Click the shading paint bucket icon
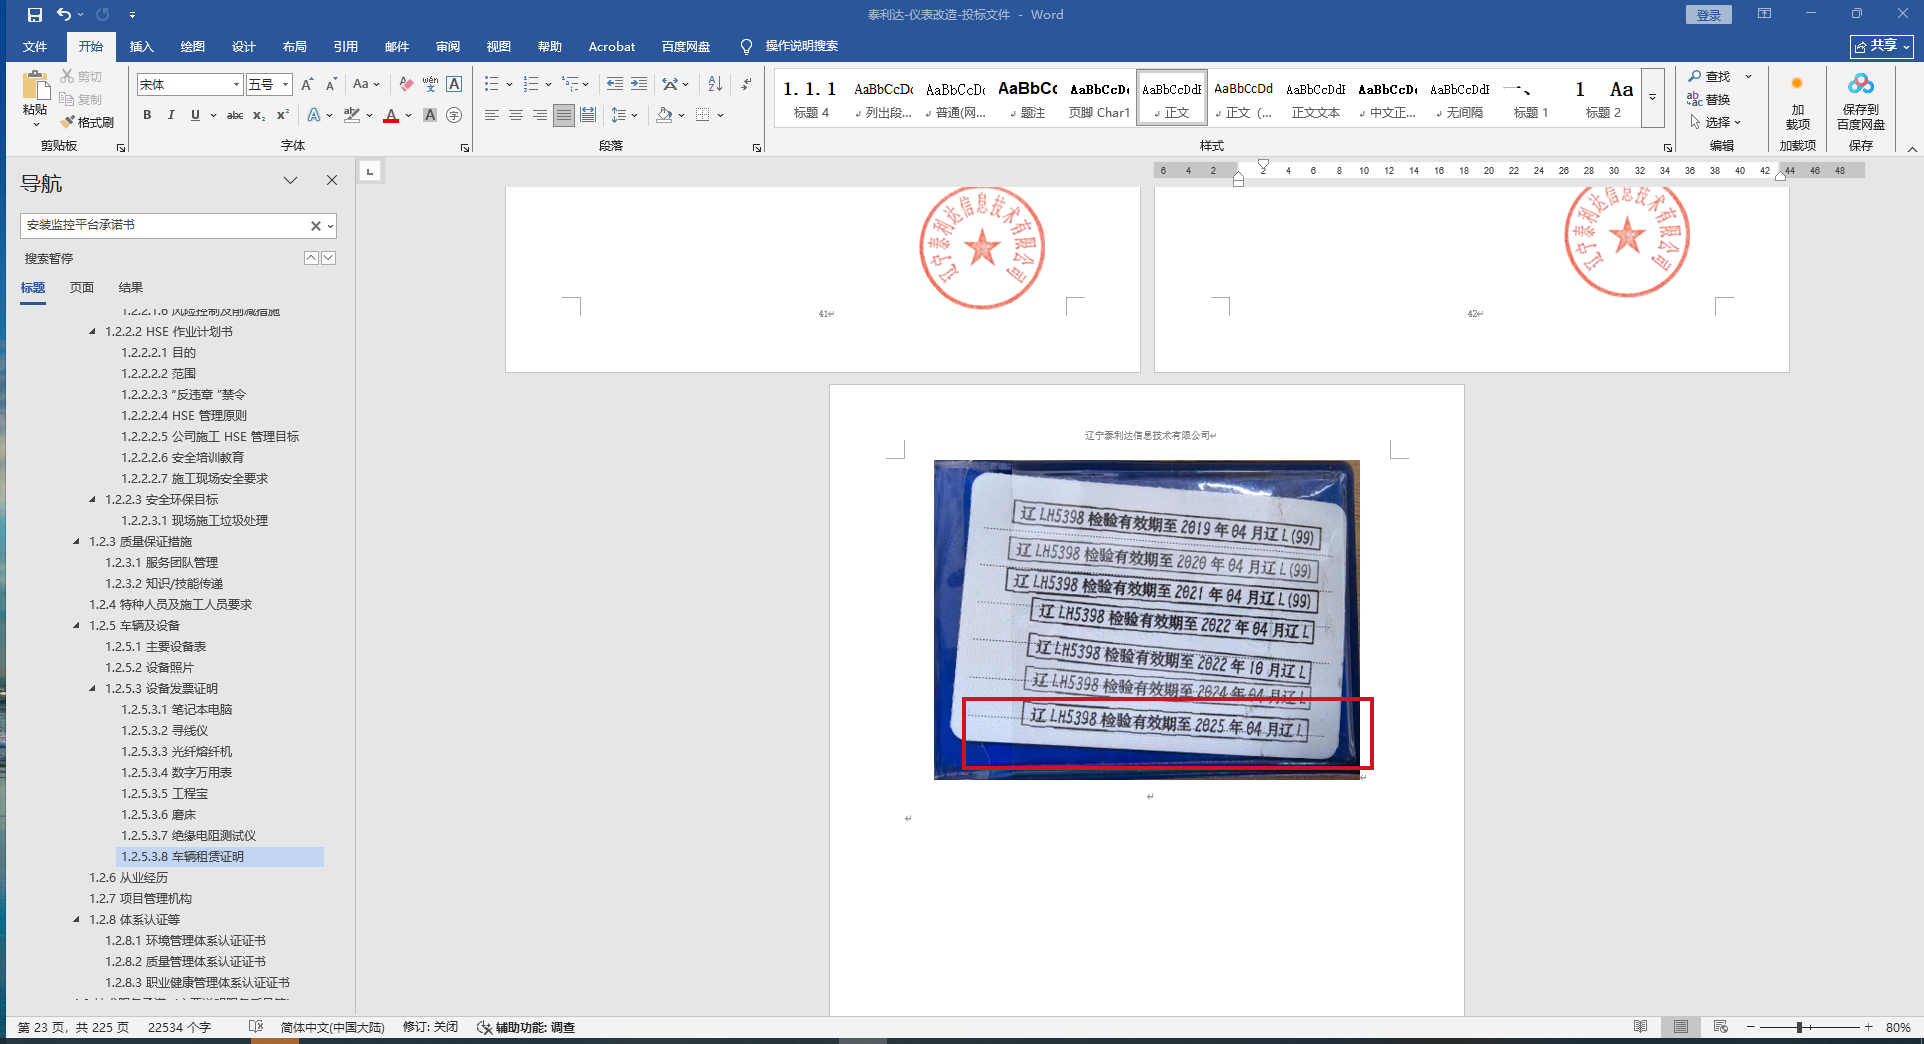Image resolution: width=1924 pixels, height=1044 pixels. pyautogui.click(x=664, y=115)
